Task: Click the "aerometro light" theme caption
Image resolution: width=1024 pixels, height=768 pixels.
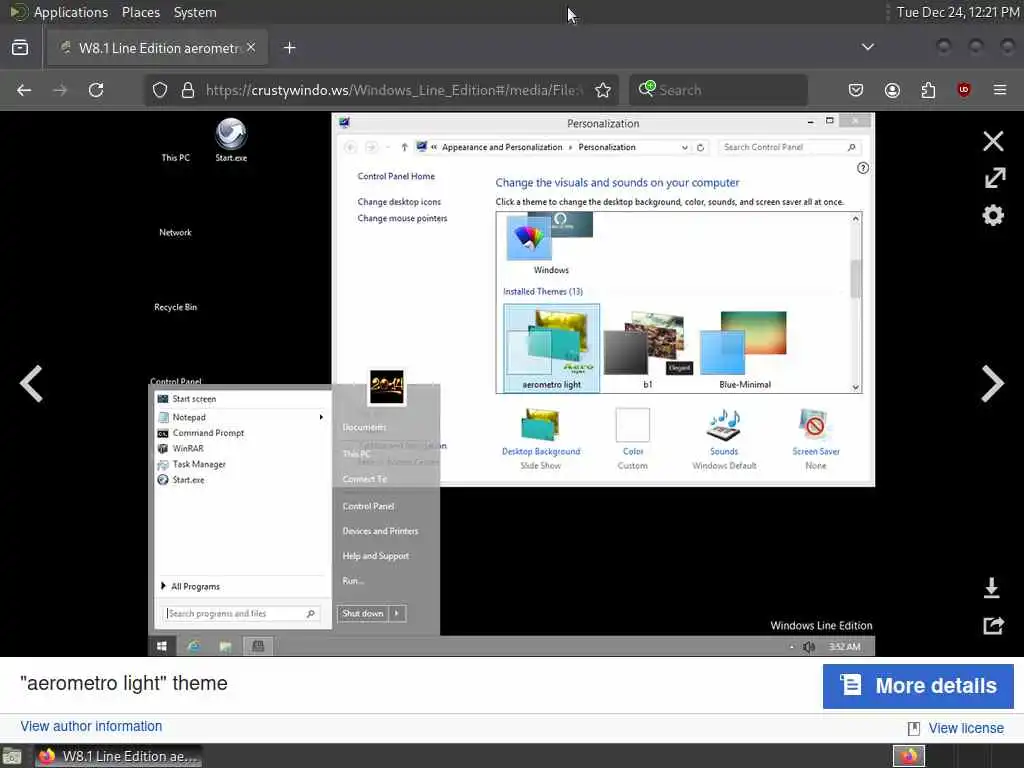Action: click(x=124, y=683)
